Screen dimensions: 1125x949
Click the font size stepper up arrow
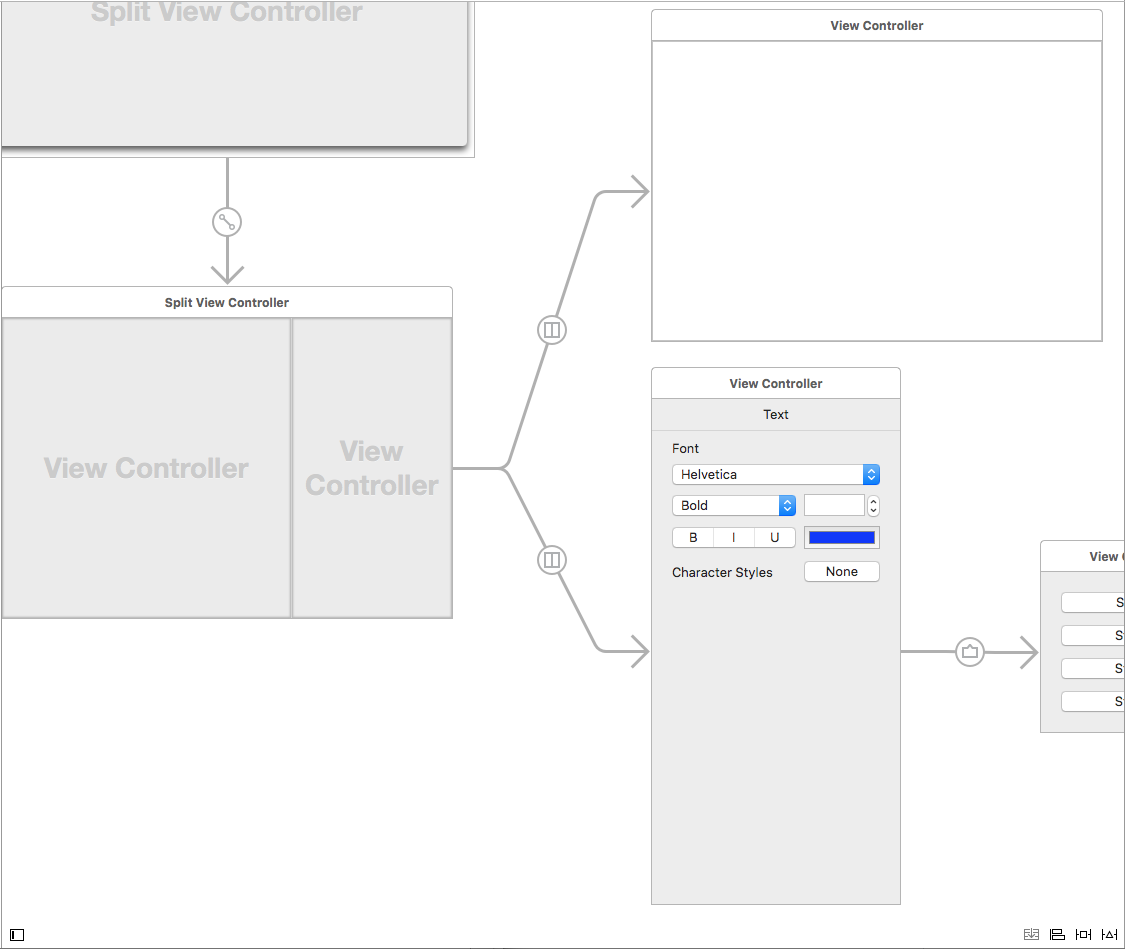point(872,500)
